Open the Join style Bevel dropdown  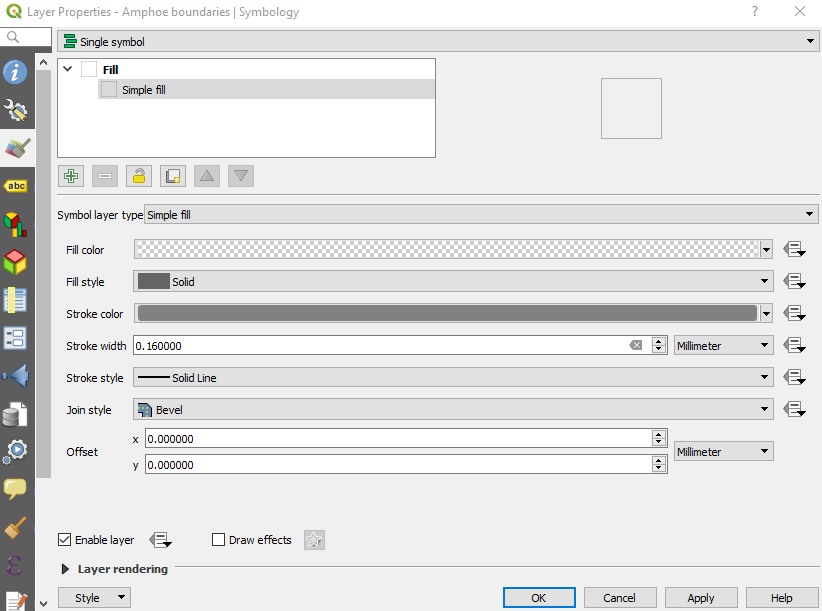pos(453,410)
